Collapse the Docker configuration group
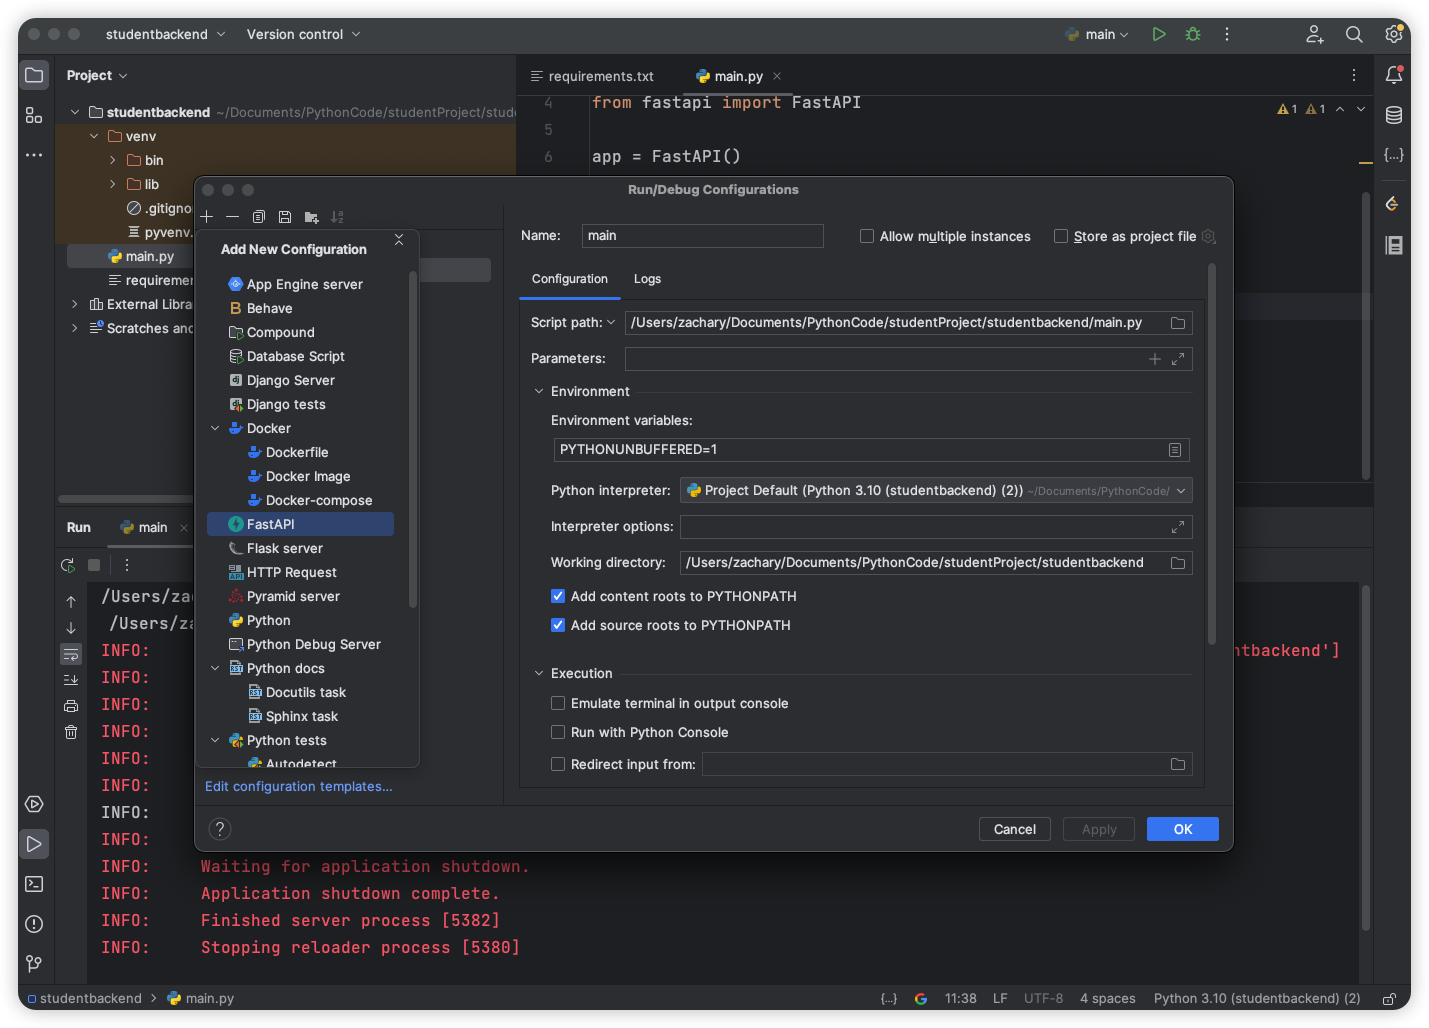Image resolution: width=1429 pixels, height=1028 pixels. tap(215, 428)
